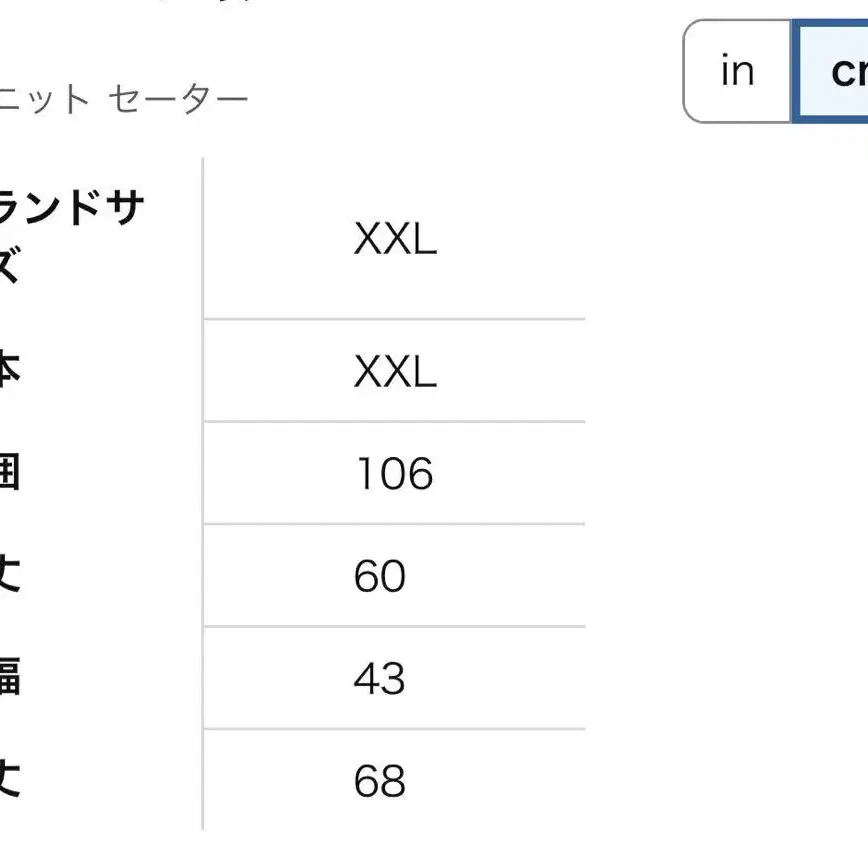
Task: Click the ニット word in the heading
Action: 44,99
